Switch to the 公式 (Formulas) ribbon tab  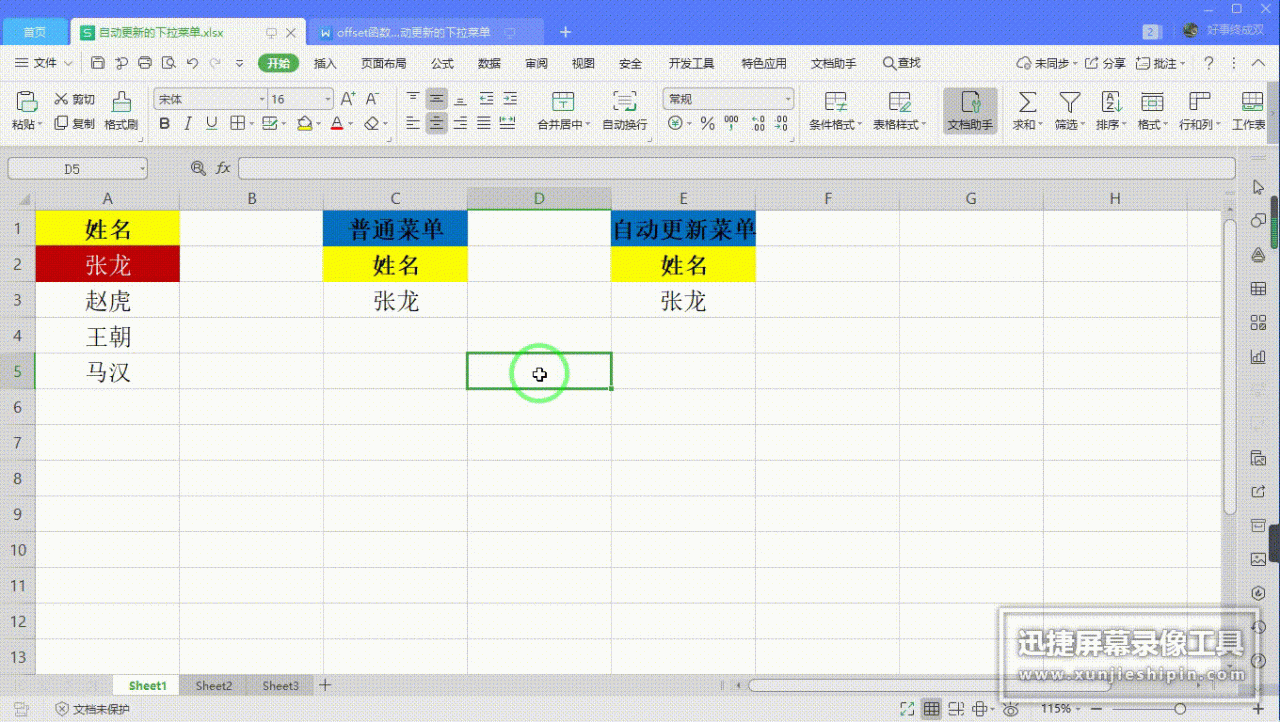point(442,63)
